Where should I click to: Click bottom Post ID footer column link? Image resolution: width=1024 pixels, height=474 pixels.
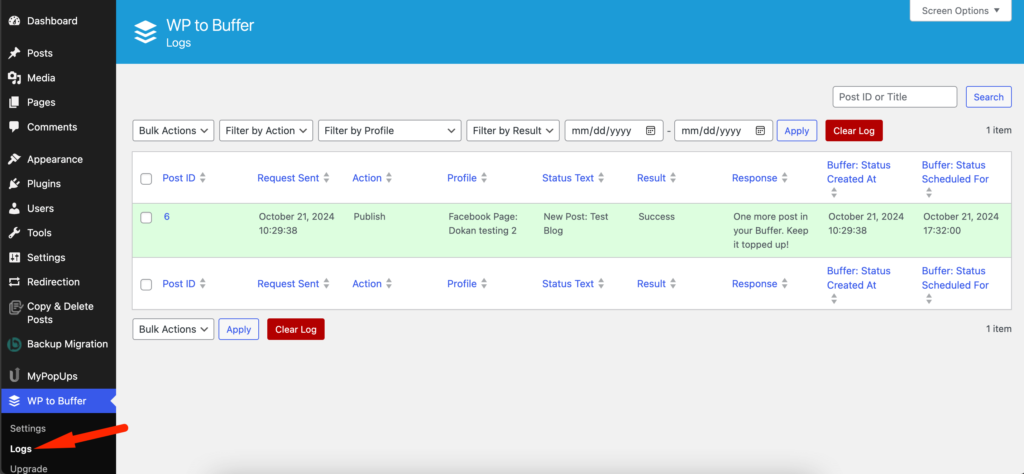click(x=179, y=283)
